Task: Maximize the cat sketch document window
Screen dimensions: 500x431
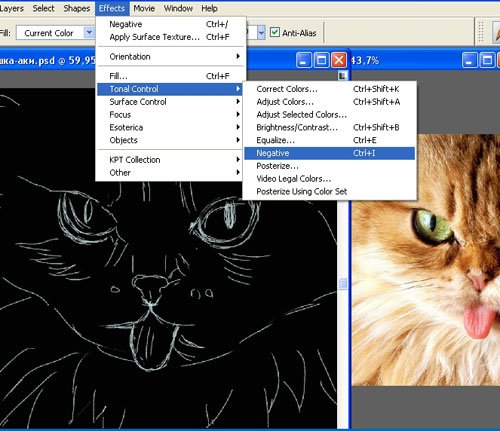Action: [x=321, y=60]
